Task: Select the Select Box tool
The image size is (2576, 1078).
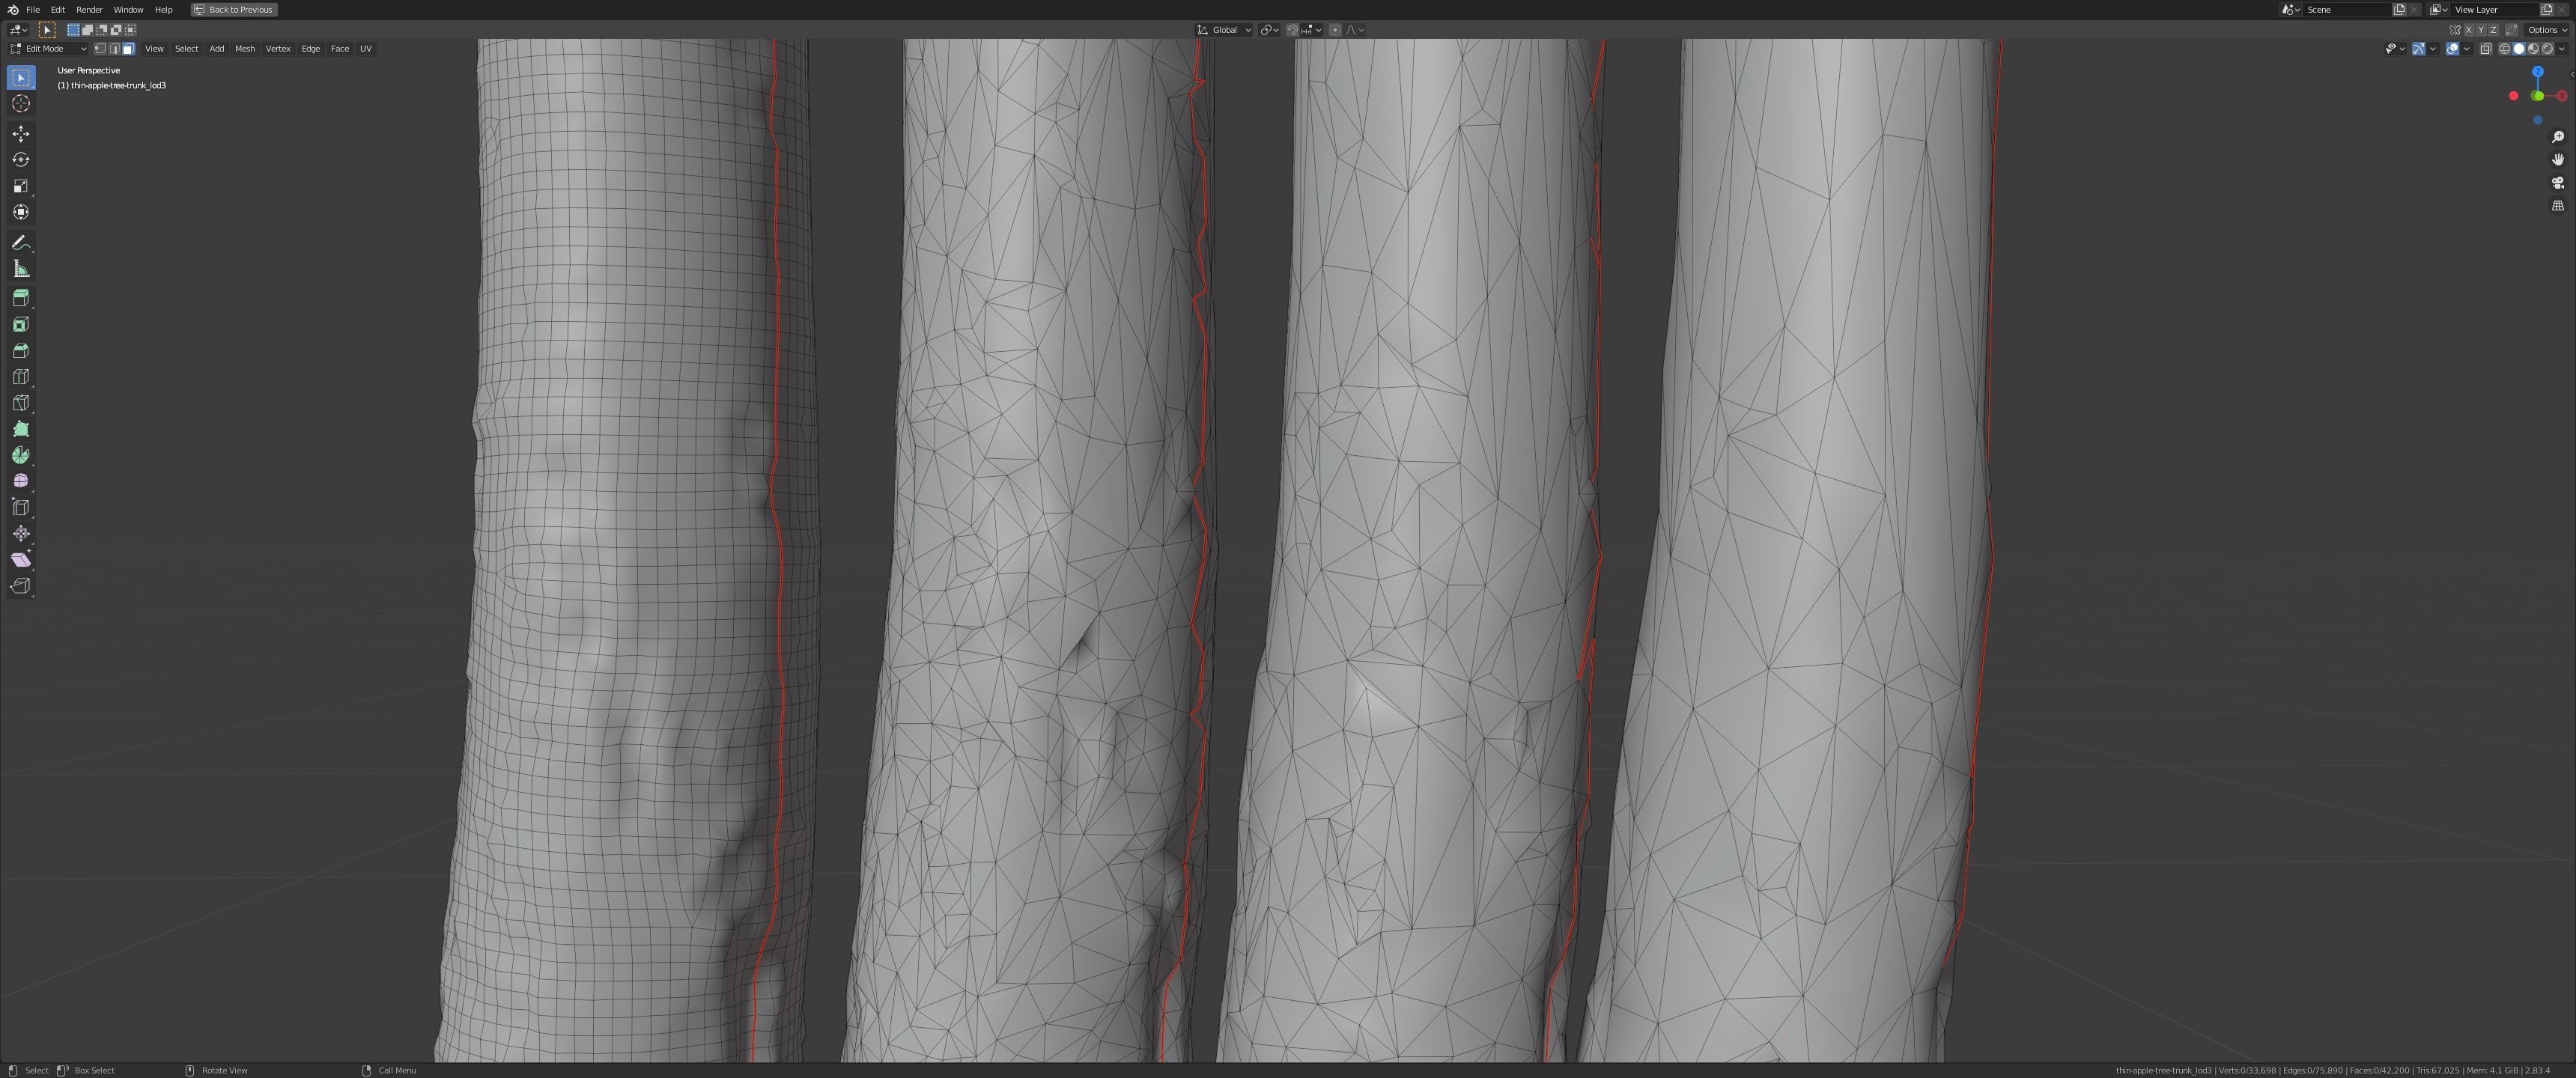Action: (21, 78)
